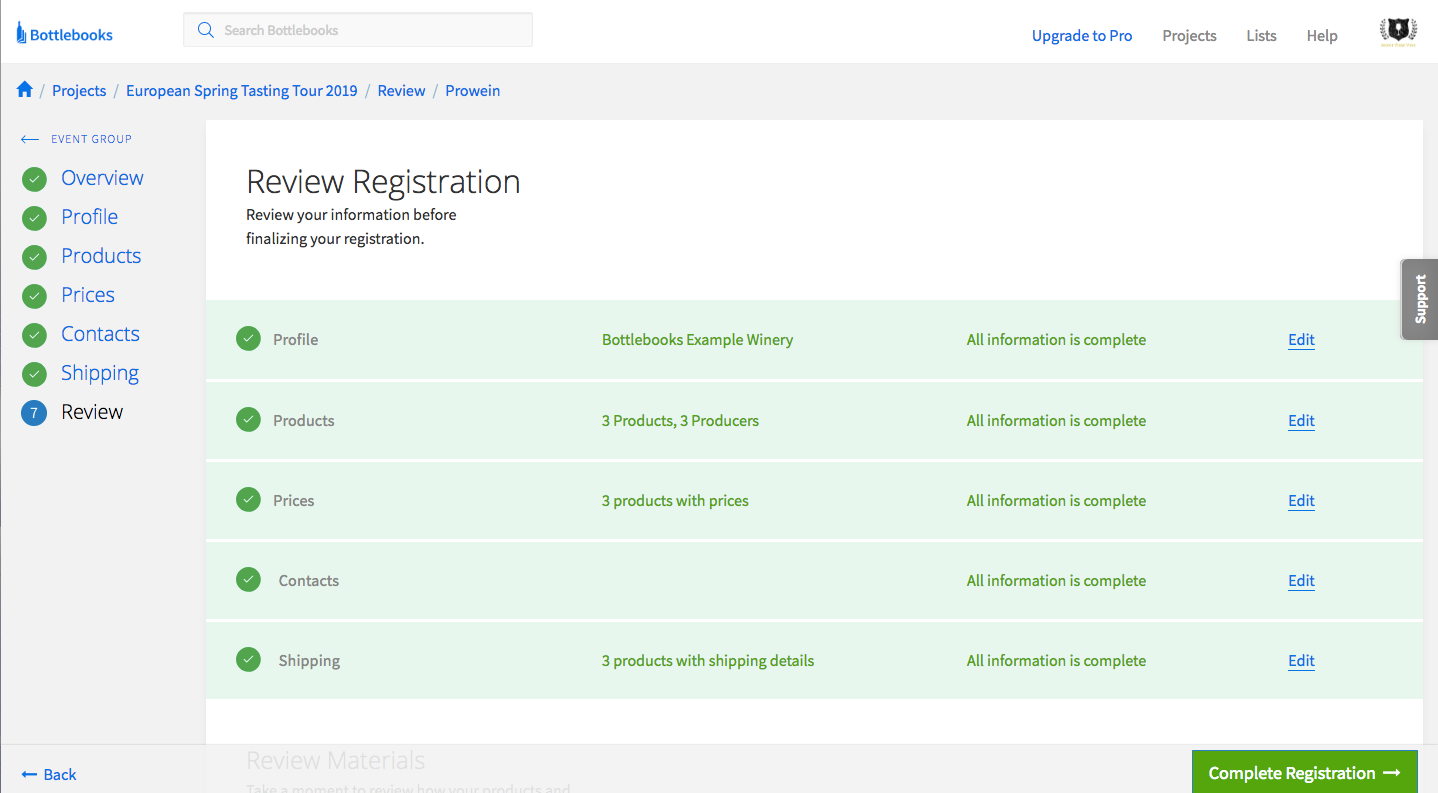Open the home icon in breadcrumbs
Image resolution: width=1438 pixels, height=793 pixels.
pyautogui.click(x=25, y=90)
